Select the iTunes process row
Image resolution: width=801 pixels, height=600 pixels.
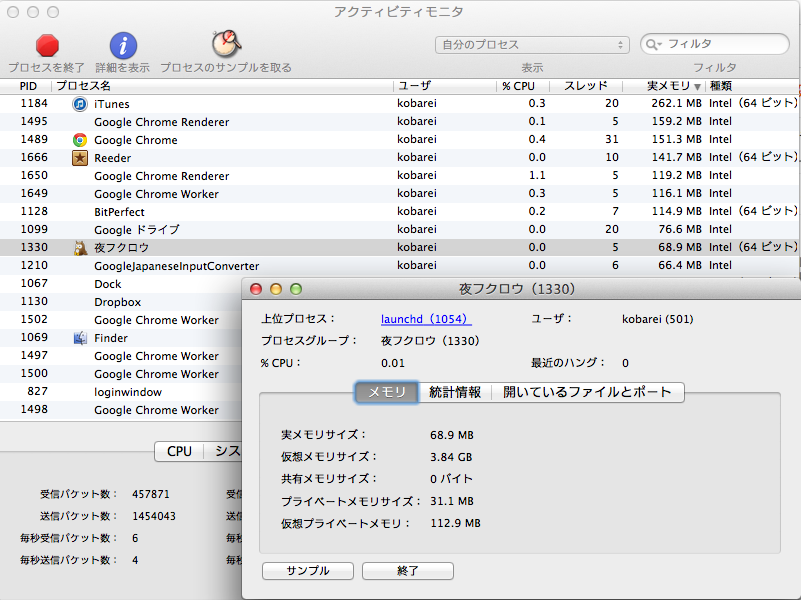click(x=399, y=104)
